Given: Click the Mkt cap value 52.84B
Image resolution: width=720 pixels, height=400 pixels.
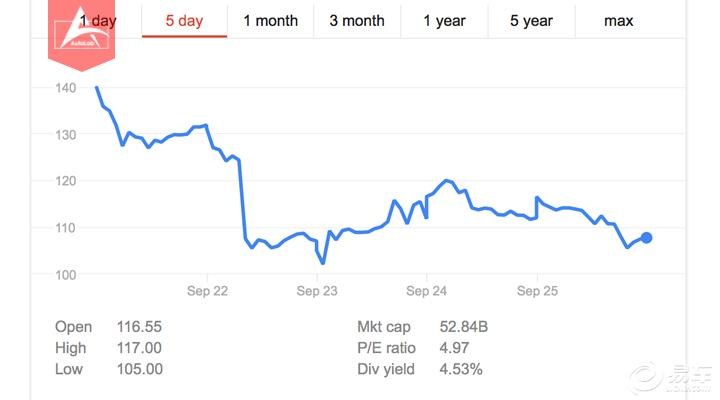Looking at the screenshot, I should click(464, 327).
